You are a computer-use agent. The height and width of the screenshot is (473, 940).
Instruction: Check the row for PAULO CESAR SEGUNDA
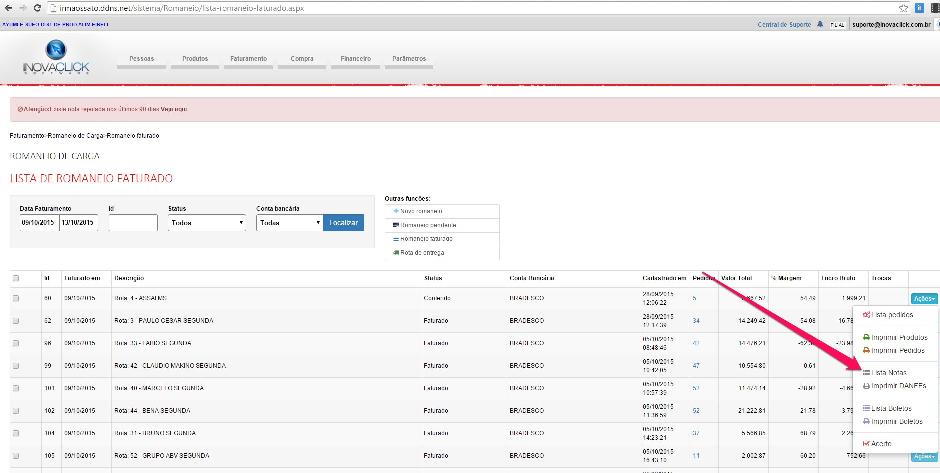(15, 320)
